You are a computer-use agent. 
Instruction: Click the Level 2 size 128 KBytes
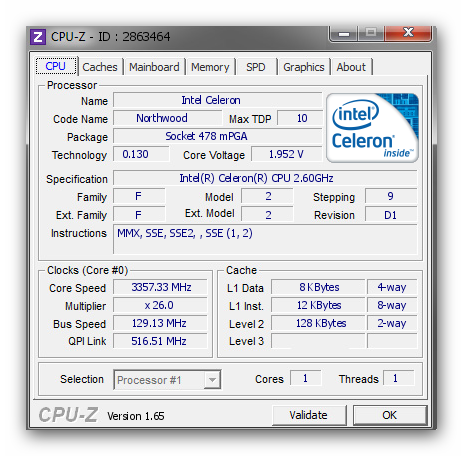pos(318,323)
